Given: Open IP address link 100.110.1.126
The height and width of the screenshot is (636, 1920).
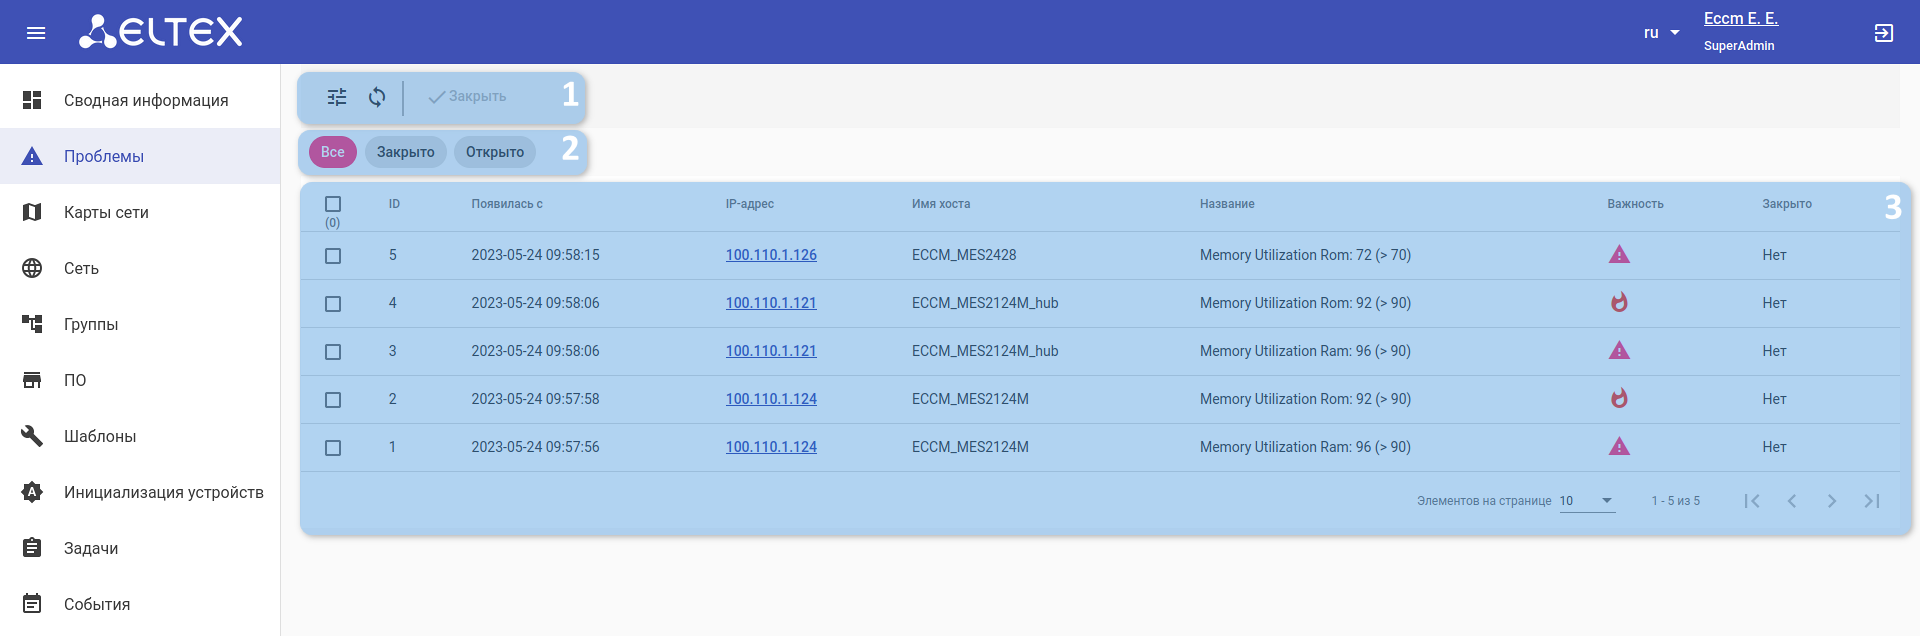Looking at the screenshot, I should click(x=771, y=255).
